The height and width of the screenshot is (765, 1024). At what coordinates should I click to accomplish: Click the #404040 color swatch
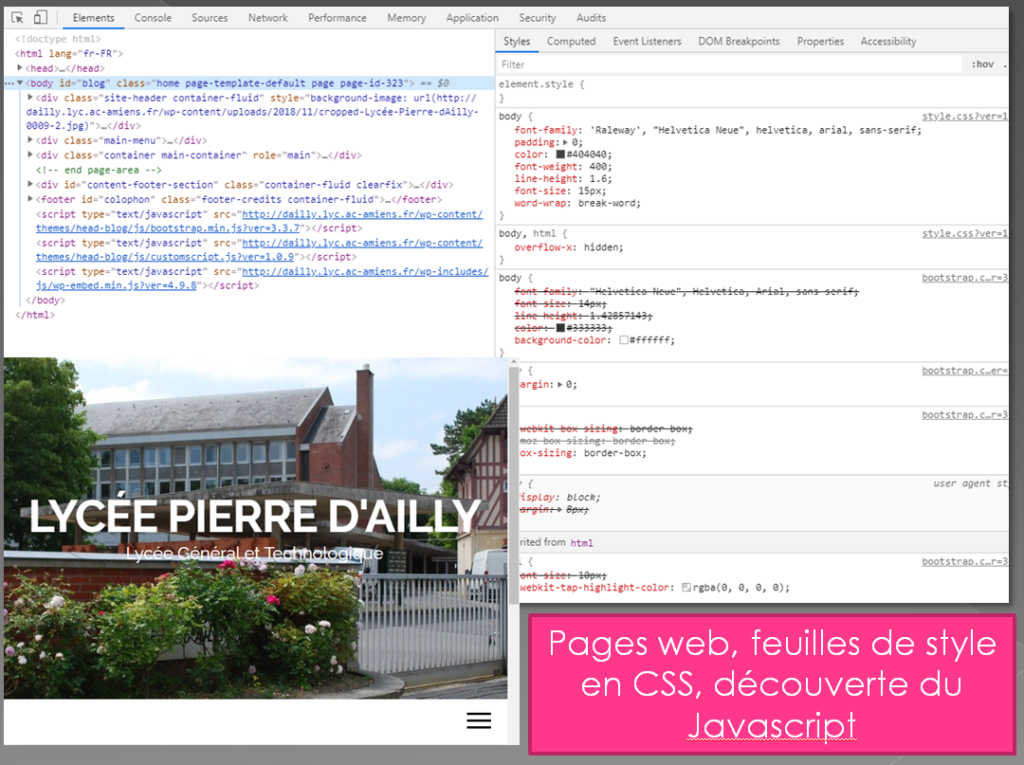[560, 155]
